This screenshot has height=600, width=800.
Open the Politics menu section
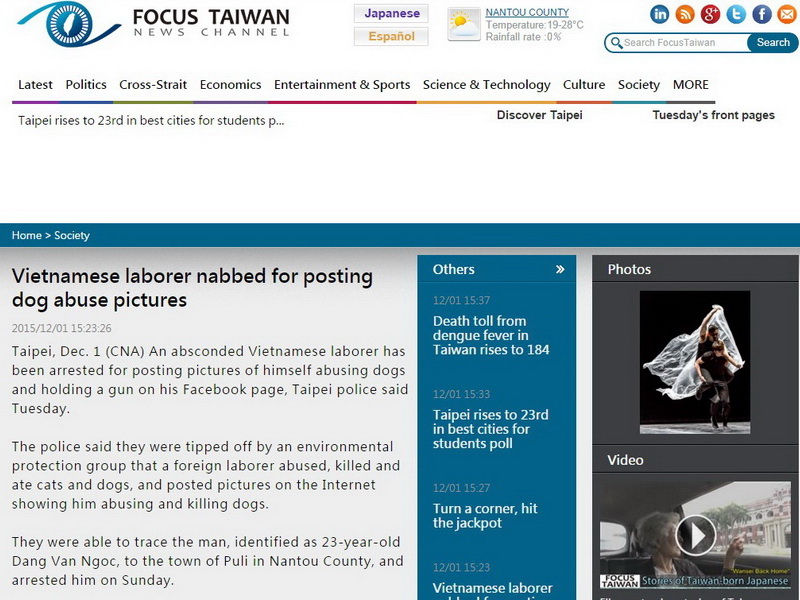point(86,85)
